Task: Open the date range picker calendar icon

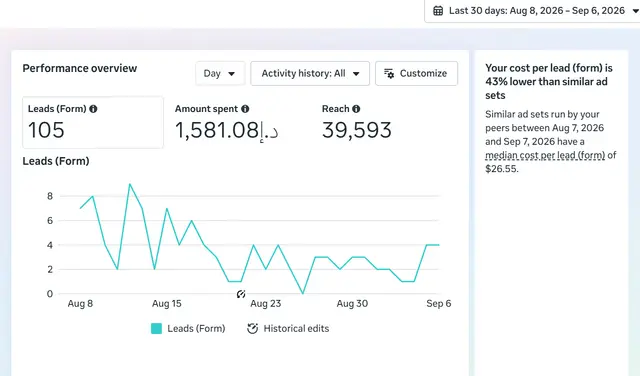Action: coord(438,11)
